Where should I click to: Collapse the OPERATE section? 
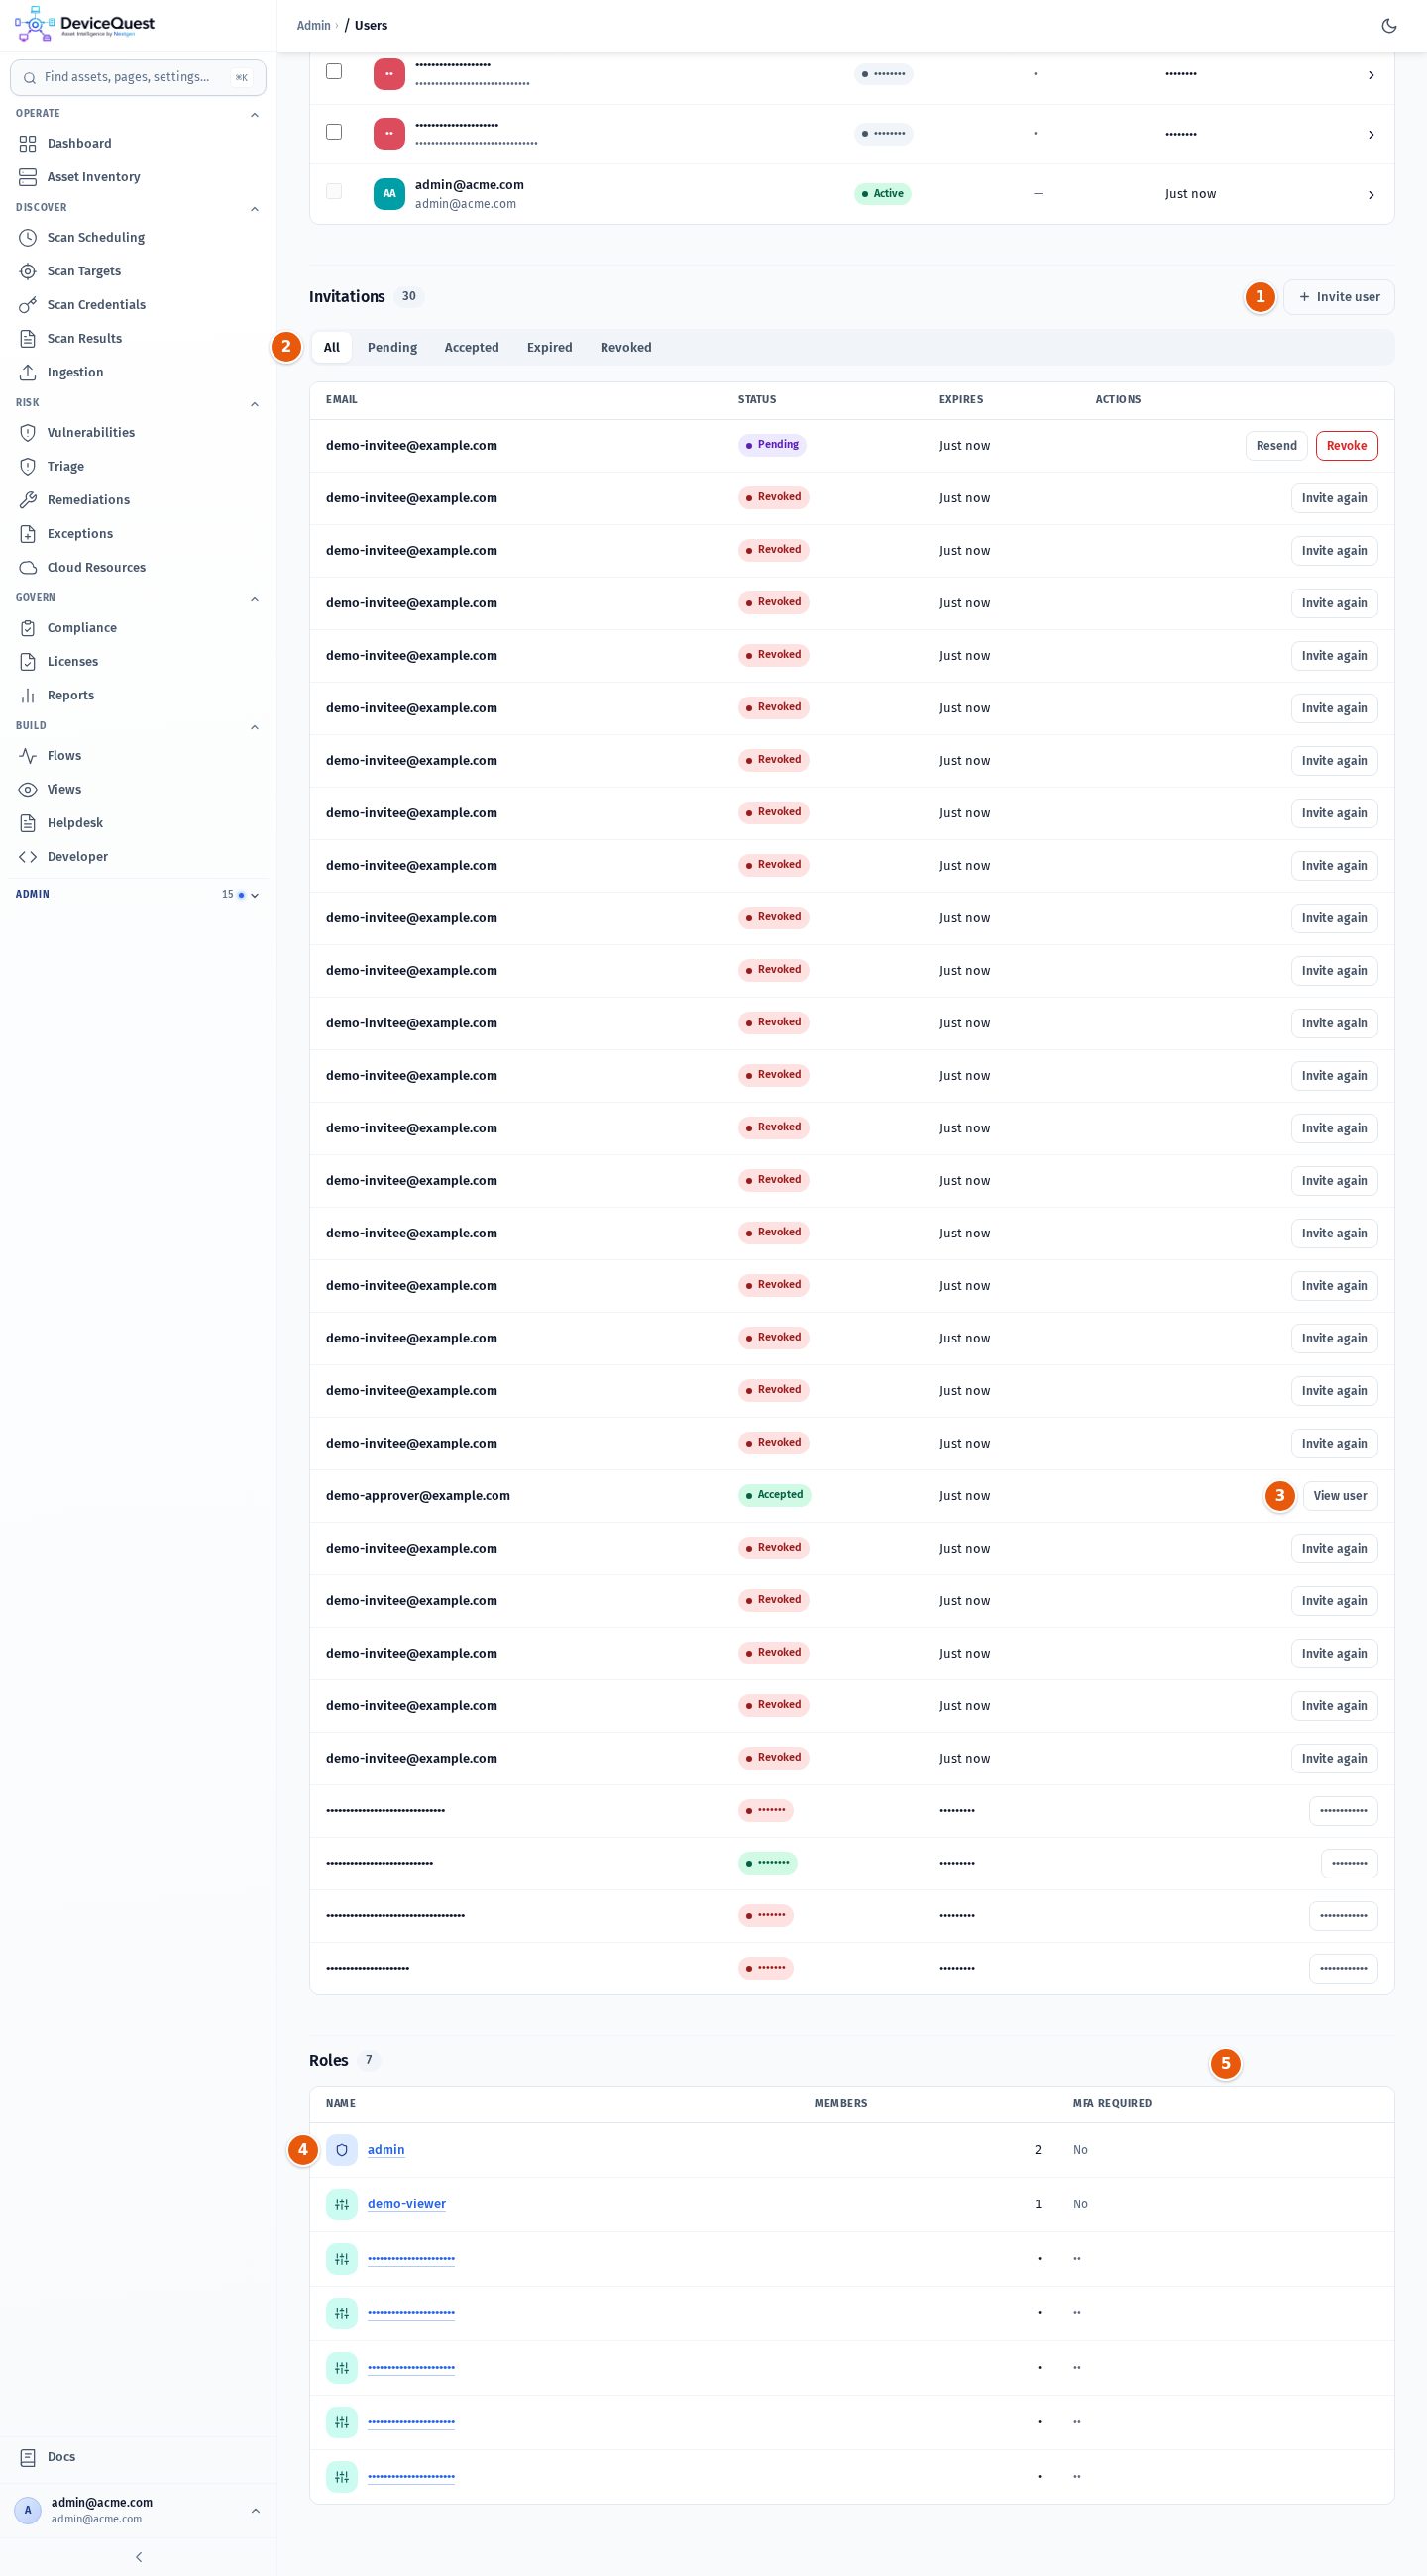point(254,114)
